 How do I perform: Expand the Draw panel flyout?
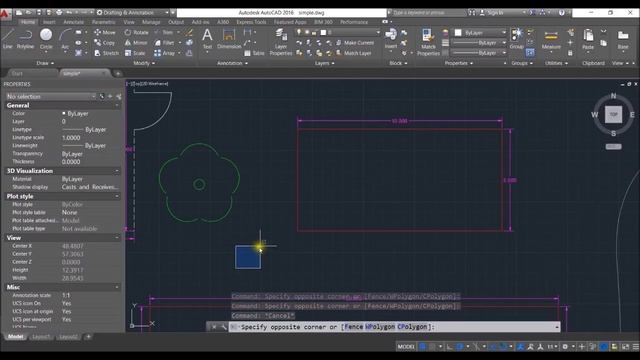click(x=45, y=63)
